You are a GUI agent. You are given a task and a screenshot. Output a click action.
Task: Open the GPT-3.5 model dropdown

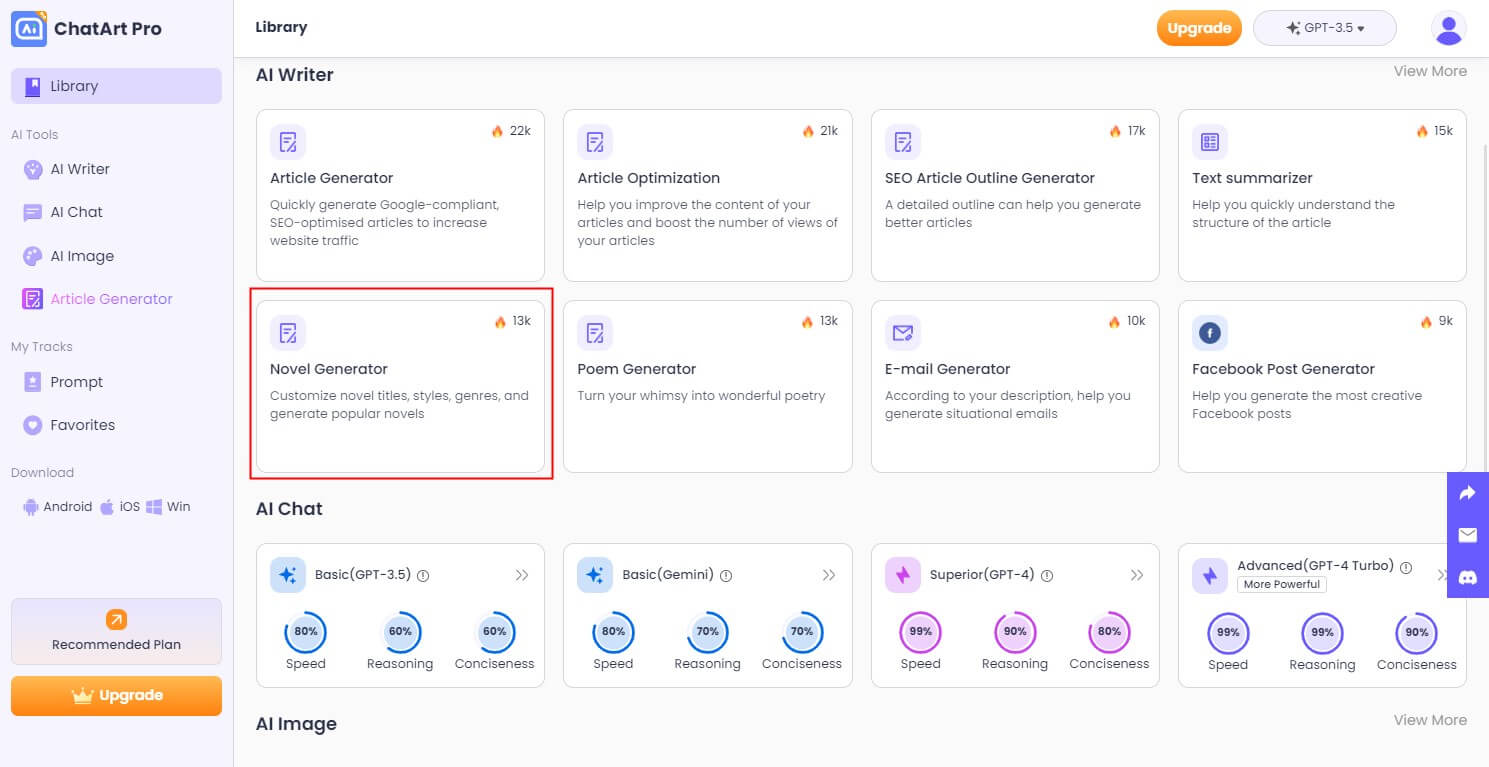tap(1325, 28)
